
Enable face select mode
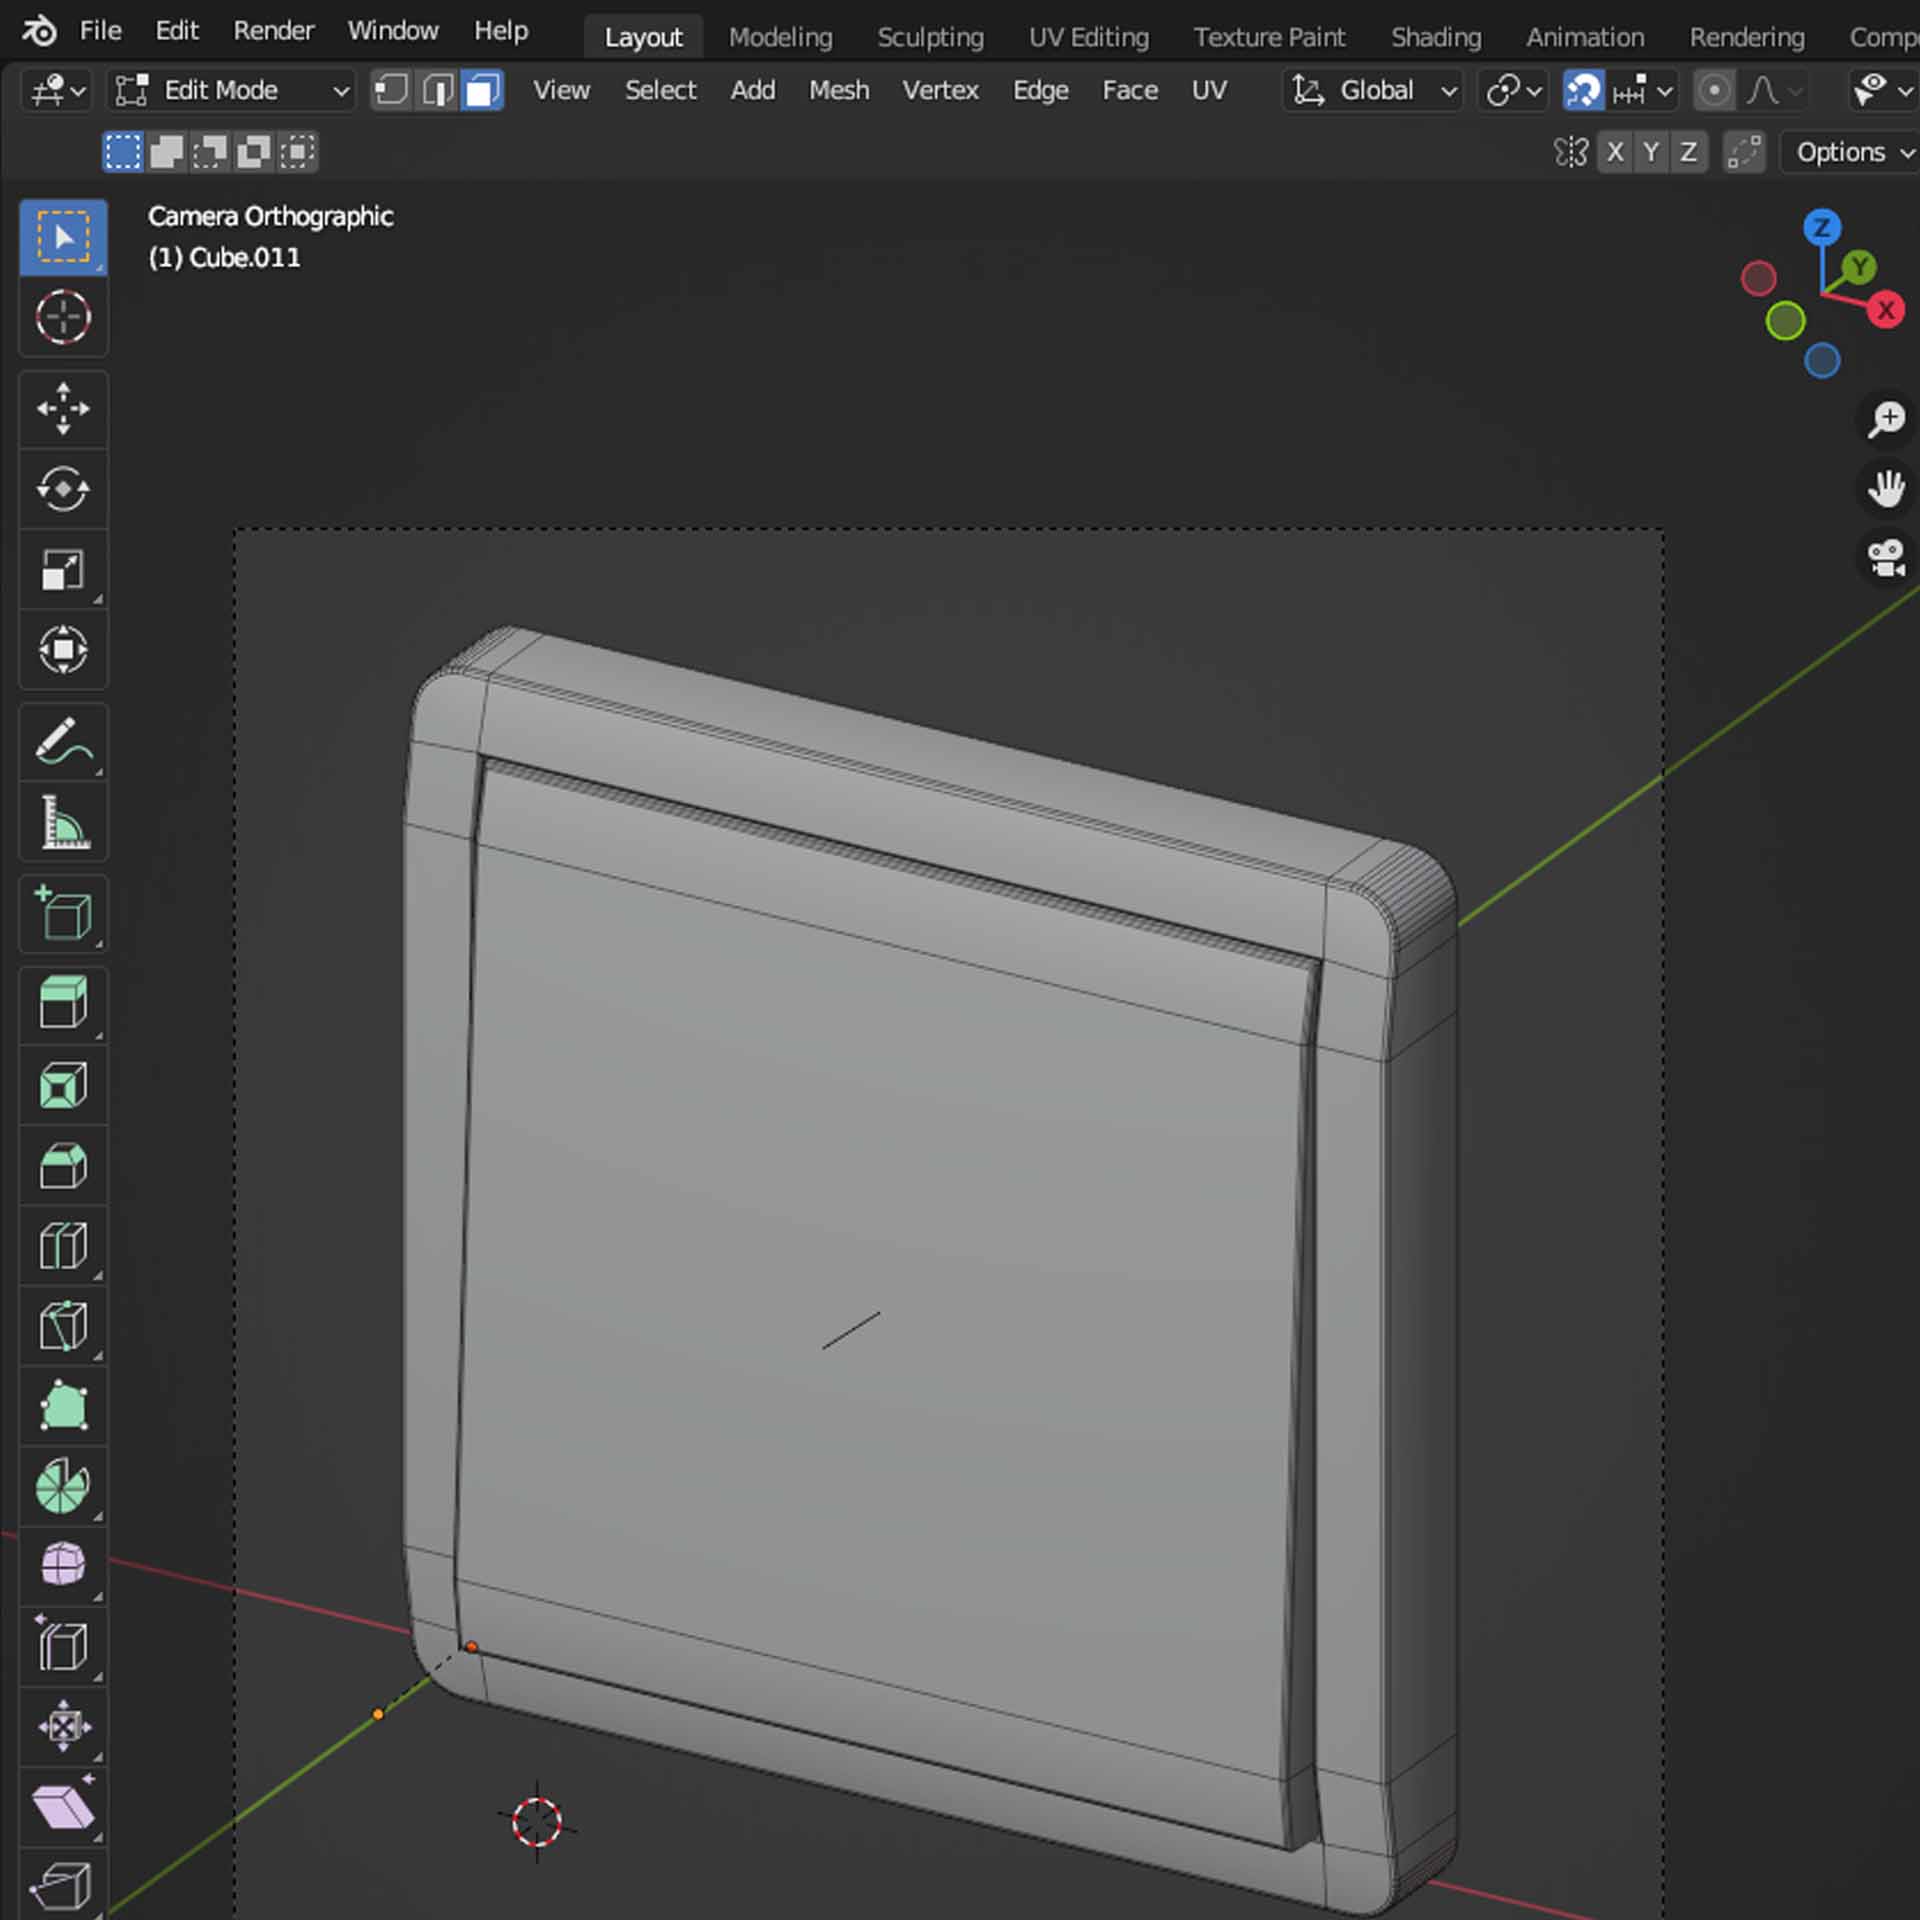[482, 91]
